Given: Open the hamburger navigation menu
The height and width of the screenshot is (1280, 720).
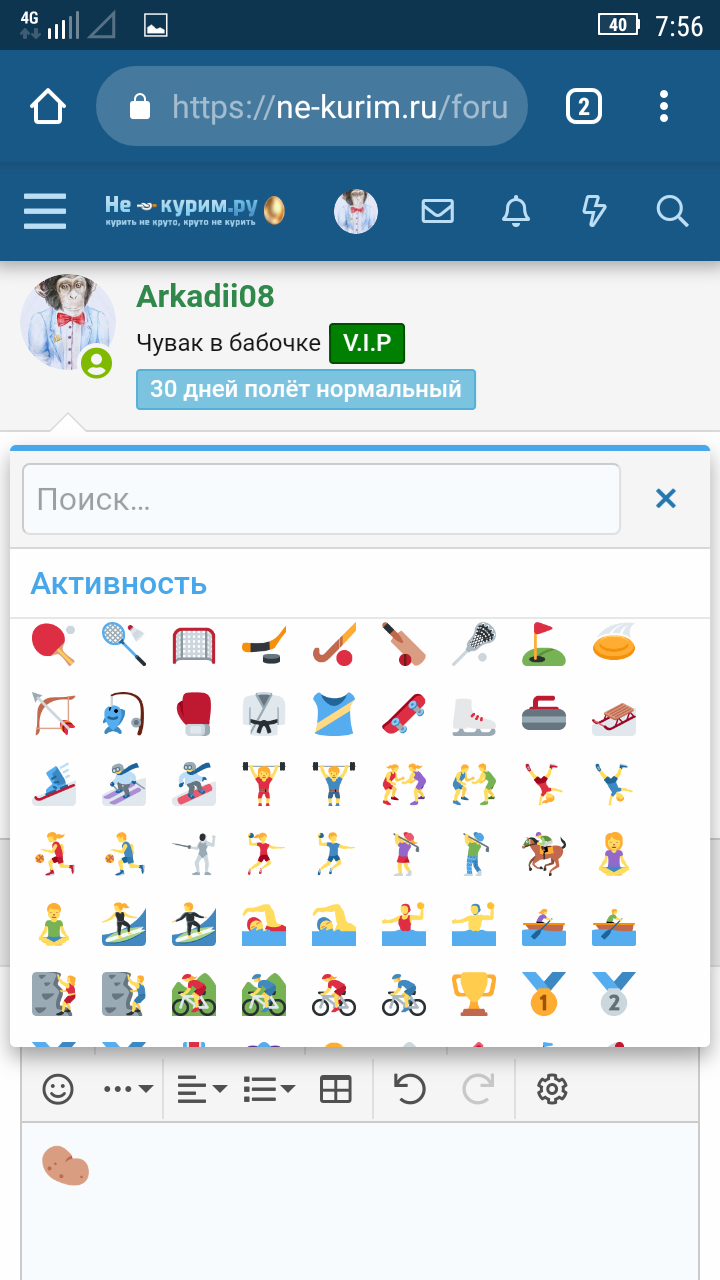Looking at the screenshot, I should (x=45, y=211).
